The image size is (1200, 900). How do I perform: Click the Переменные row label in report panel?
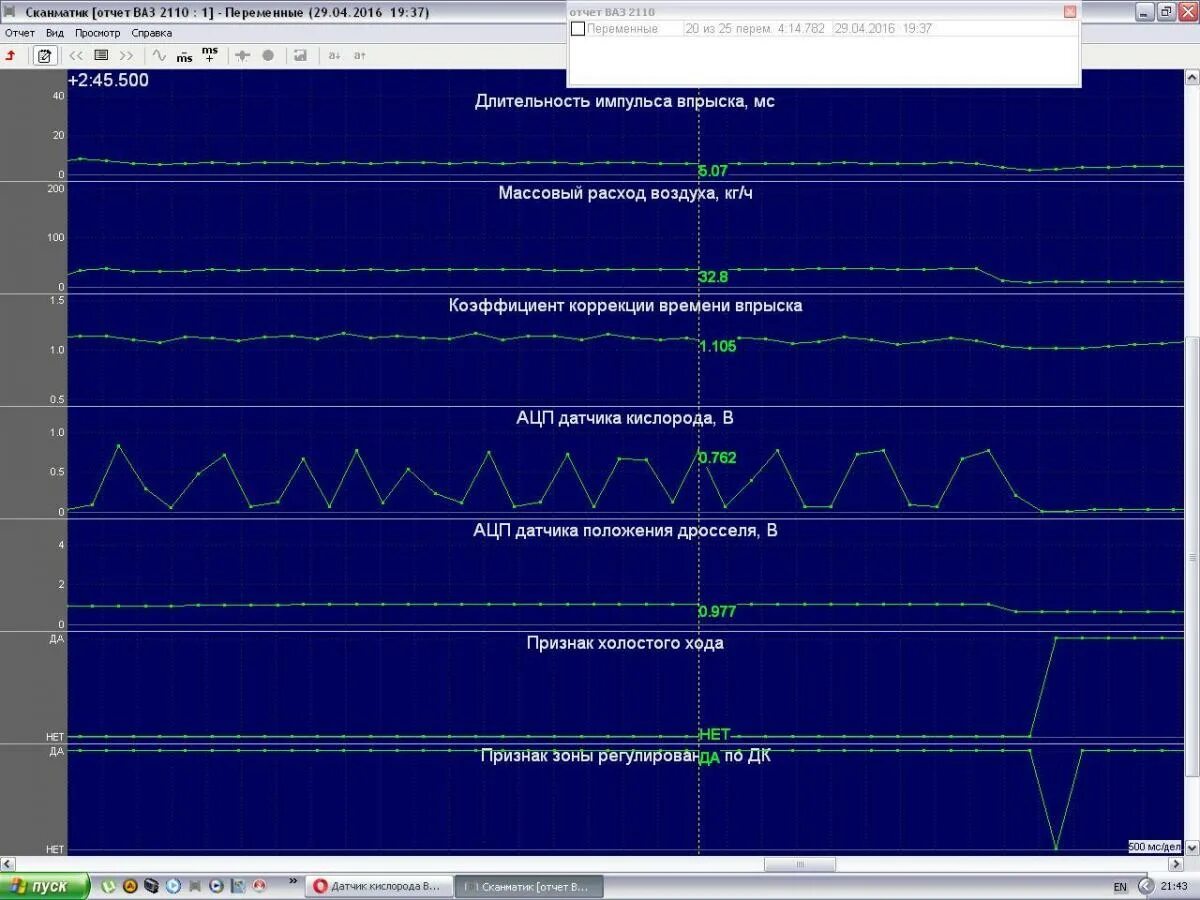pyautogui.click(x=622, y=29)
